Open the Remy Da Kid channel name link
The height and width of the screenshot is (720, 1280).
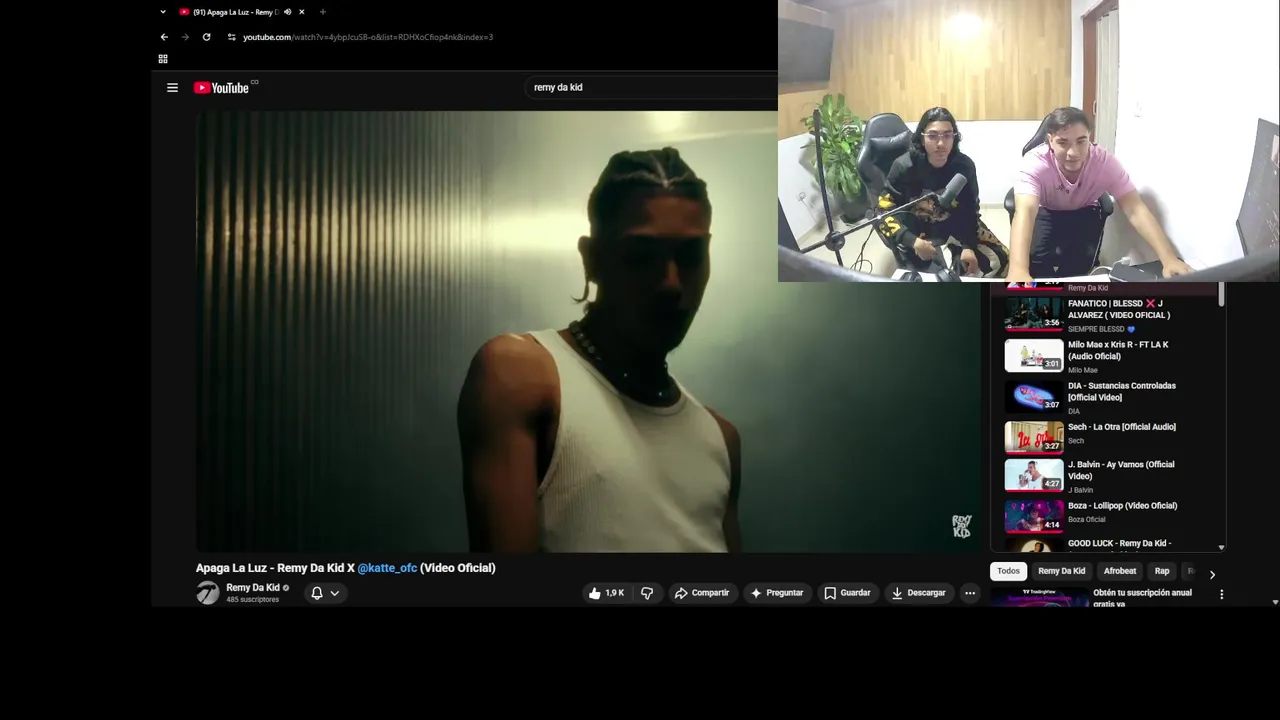(x=253, y=588)
